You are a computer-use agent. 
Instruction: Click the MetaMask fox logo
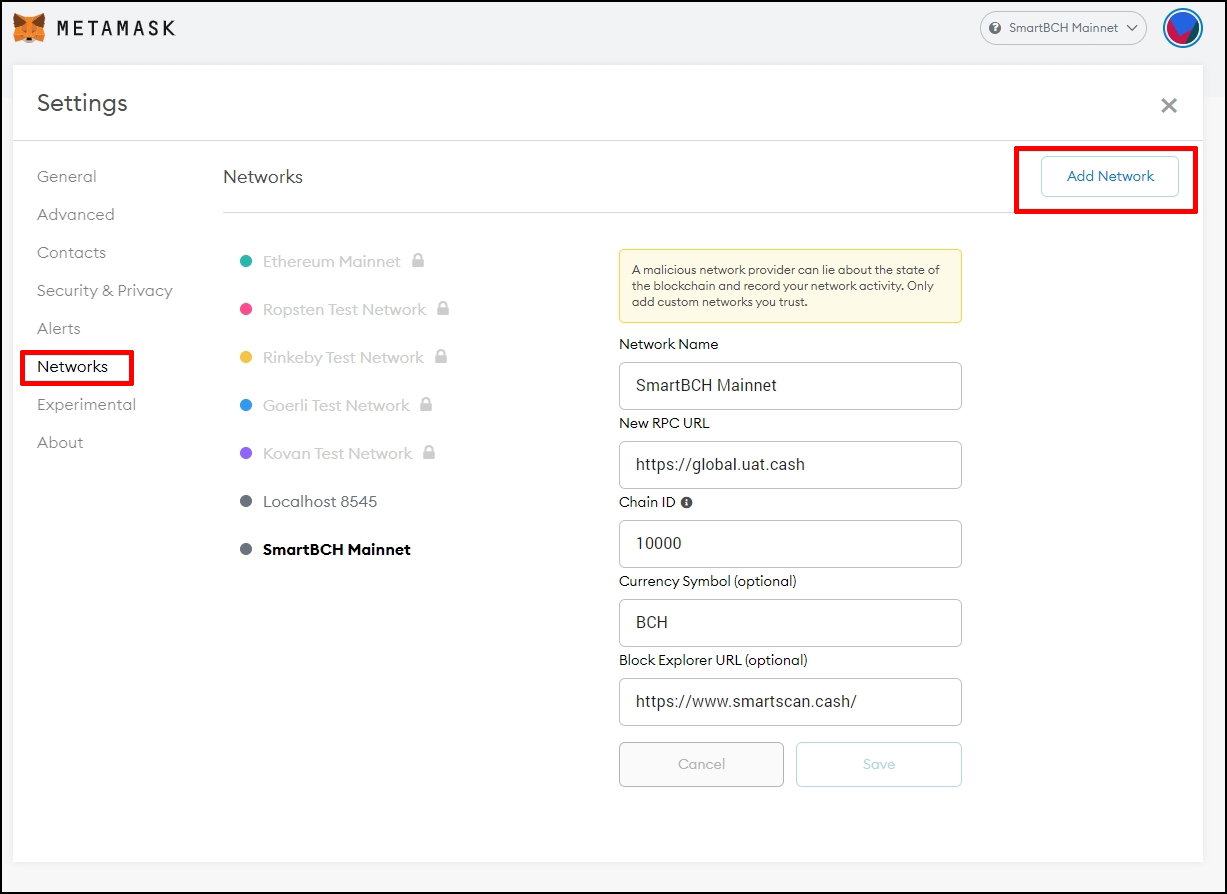(29, 28)
